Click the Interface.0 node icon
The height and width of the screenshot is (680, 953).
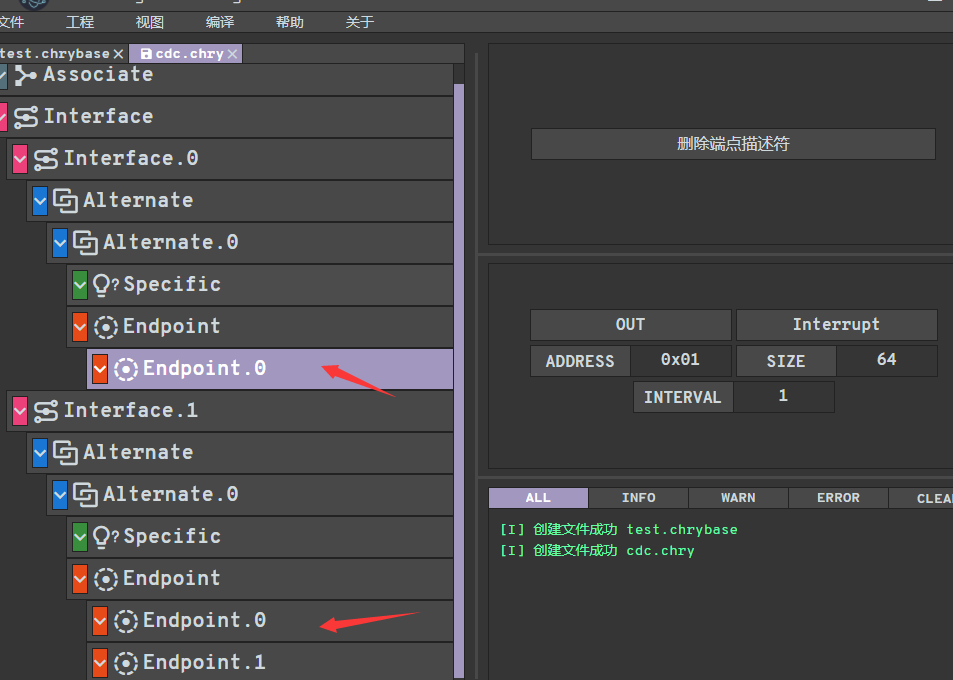coord(46,159)
